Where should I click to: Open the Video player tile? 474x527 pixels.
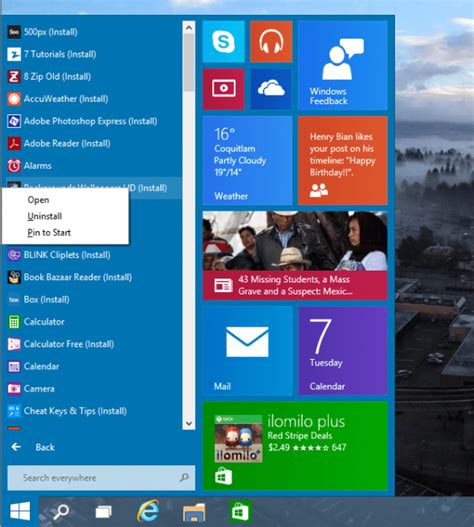(x=224, y=89)
